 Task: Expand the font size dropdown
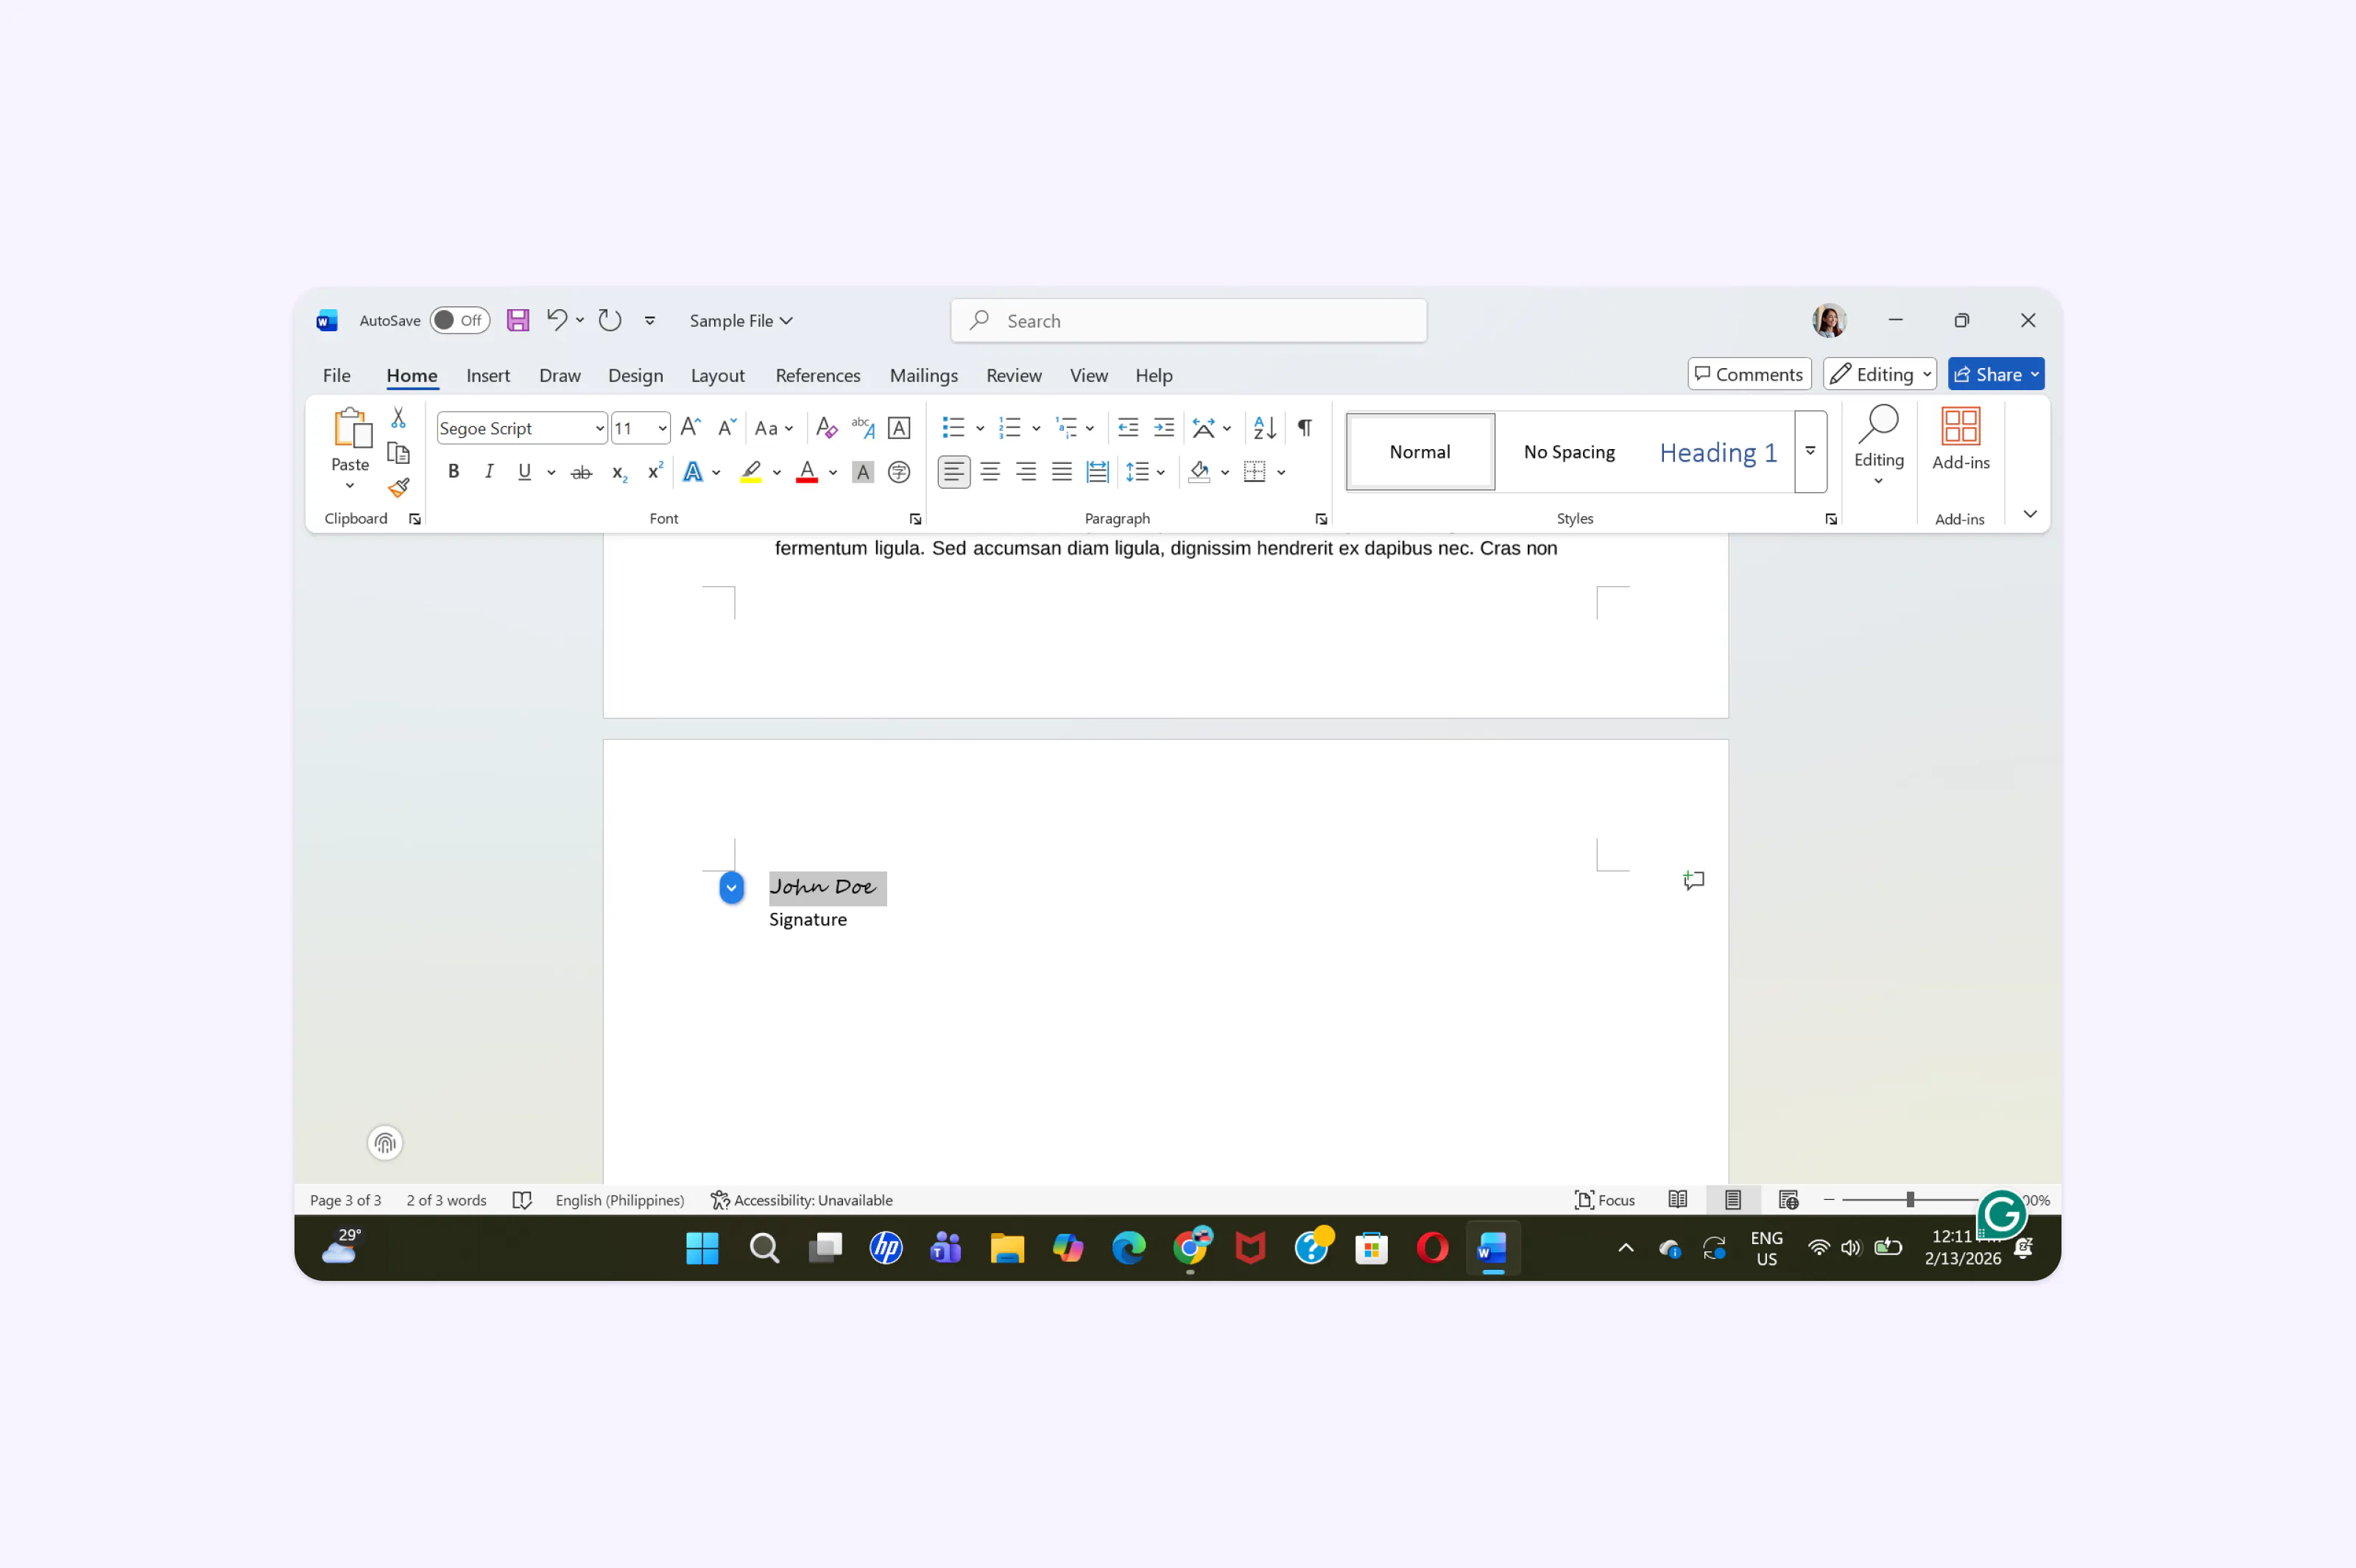click(662, 429)
